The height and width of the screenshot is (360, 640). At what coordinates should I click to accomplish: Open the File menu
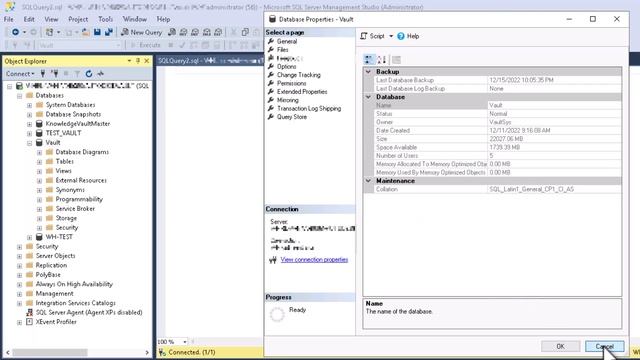coord(9,19)
